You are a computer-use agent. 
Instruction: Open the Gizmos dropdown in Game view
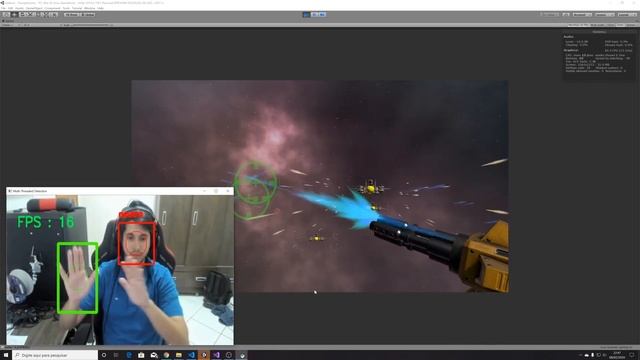[x=631, y=25]
